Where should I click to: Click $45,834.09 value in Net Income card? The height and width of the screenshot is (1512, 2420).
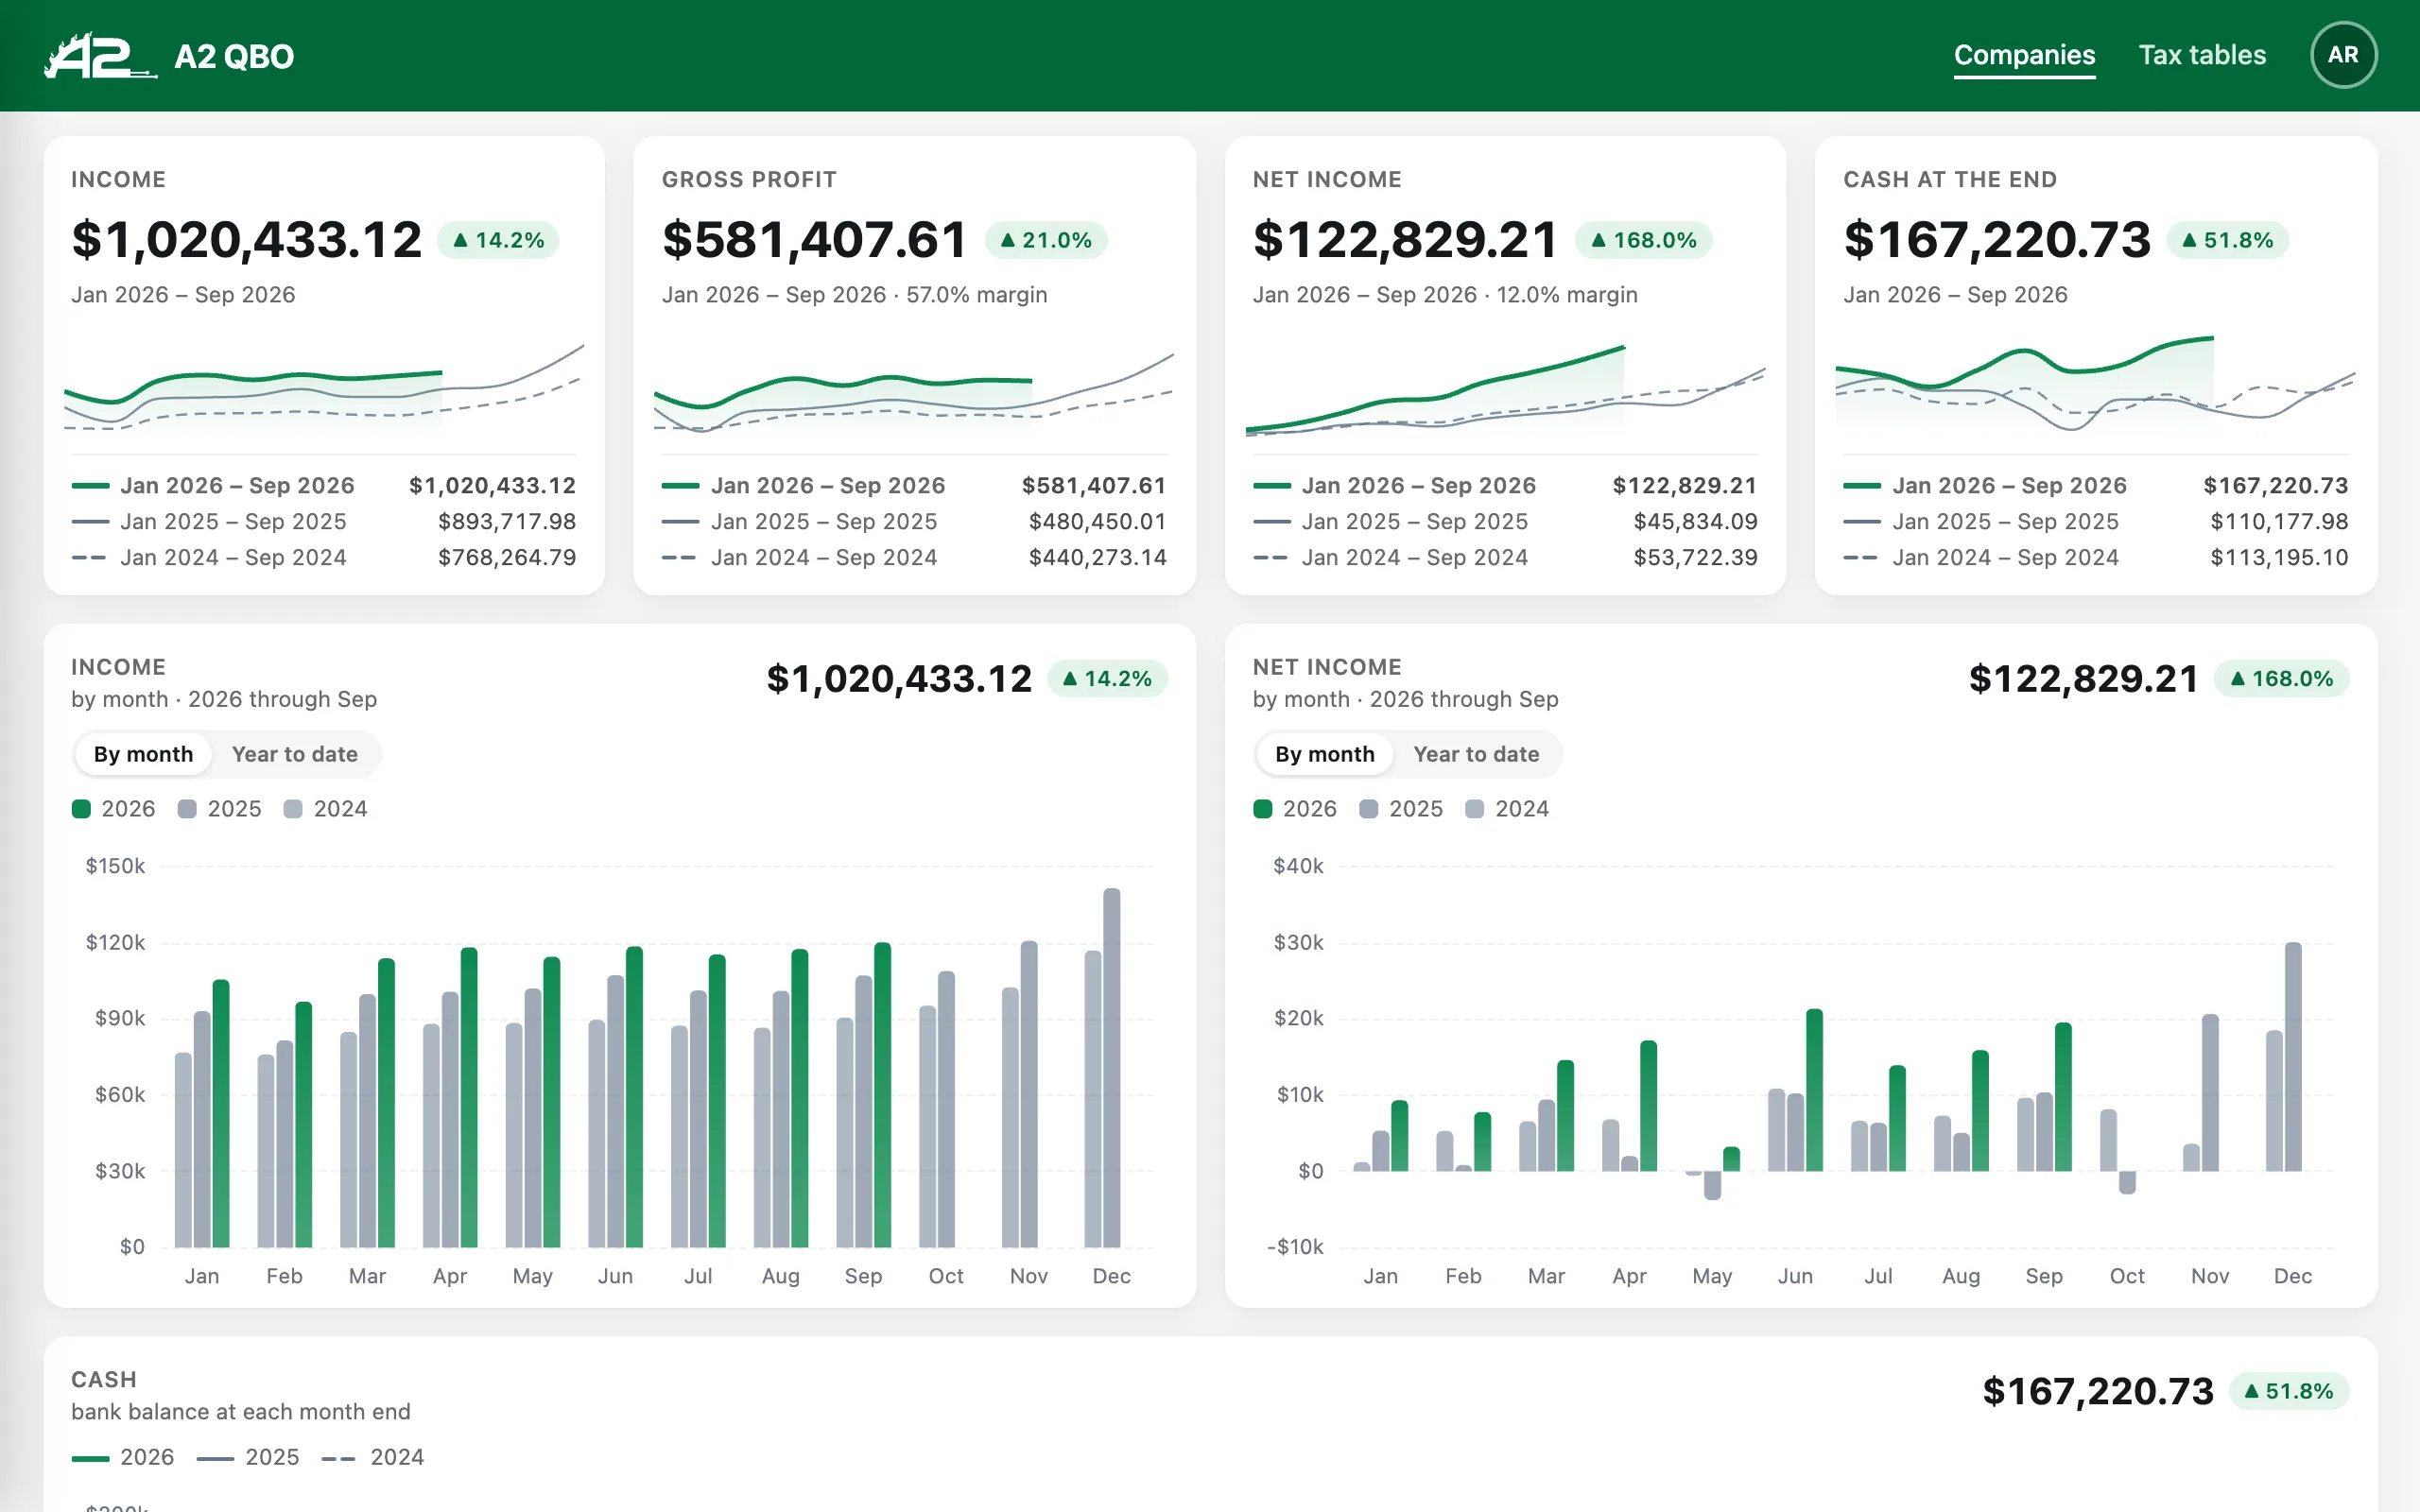click(x=1695, y=522)
